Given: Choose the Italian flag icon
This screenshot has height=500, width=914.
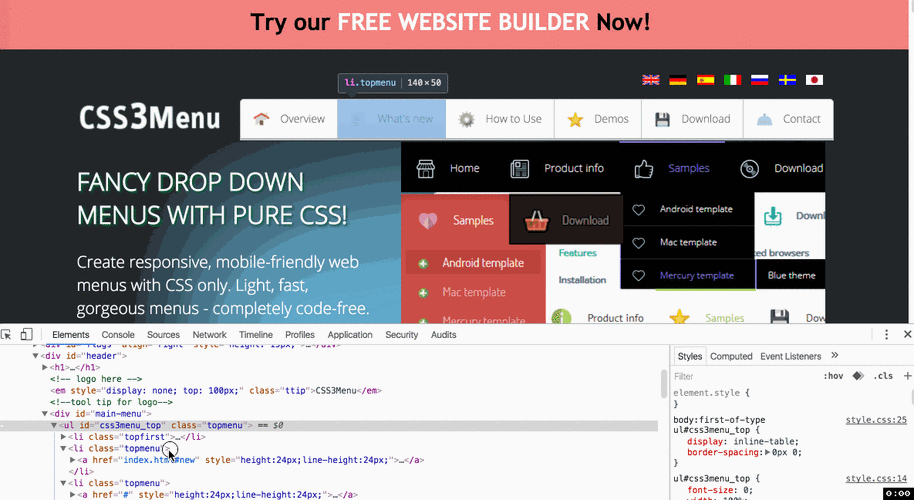Looking at the screenshot, I should click(732, 80).
